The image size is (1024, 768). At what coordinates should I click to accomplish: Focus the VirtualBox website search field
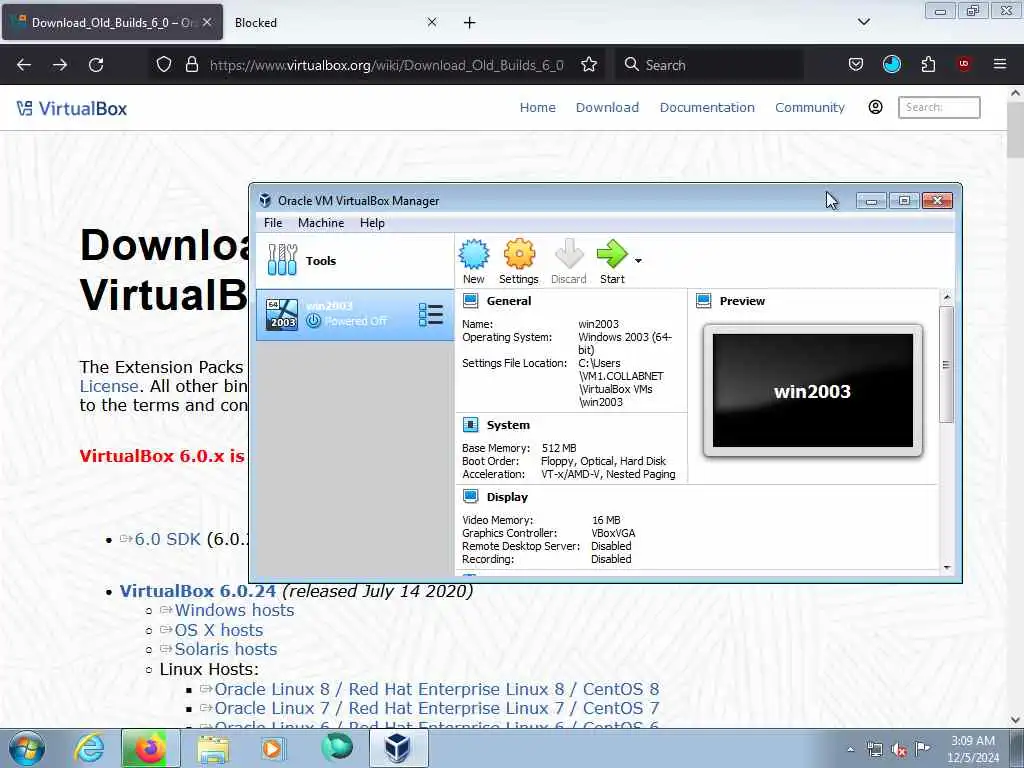939,107
